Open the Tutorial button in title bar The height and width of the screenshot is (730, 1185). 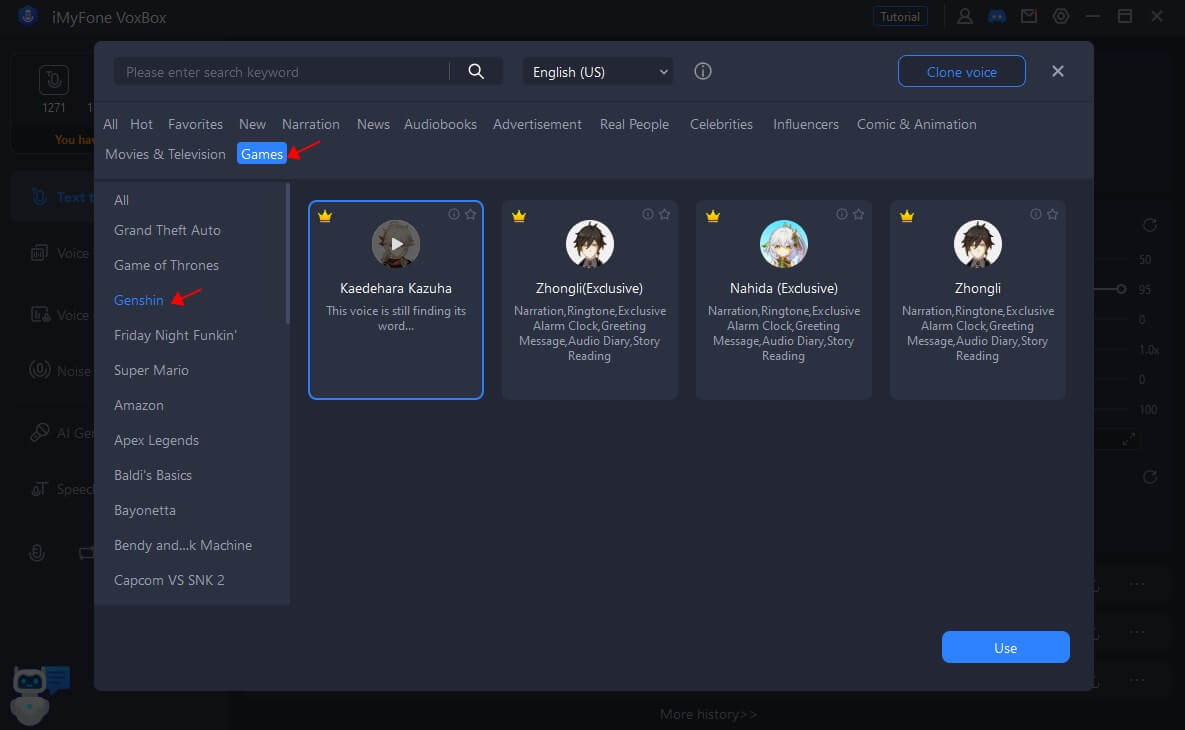click(x=900, y=17)
